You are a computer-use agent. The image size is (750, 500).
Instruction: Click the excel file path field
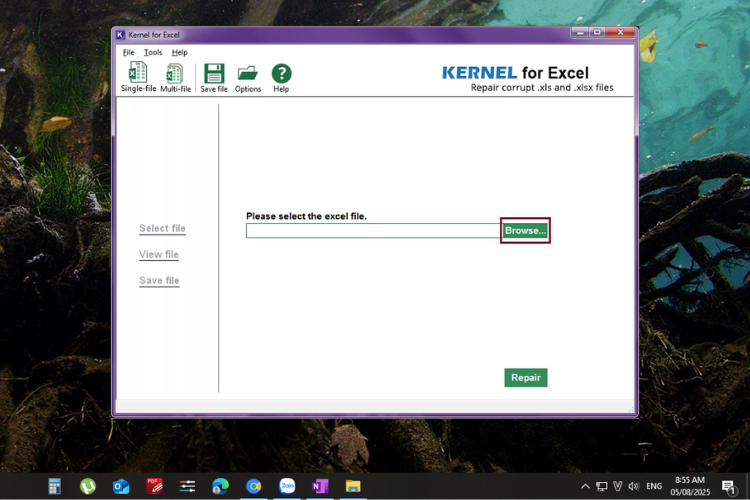click(x=374, y=231)
